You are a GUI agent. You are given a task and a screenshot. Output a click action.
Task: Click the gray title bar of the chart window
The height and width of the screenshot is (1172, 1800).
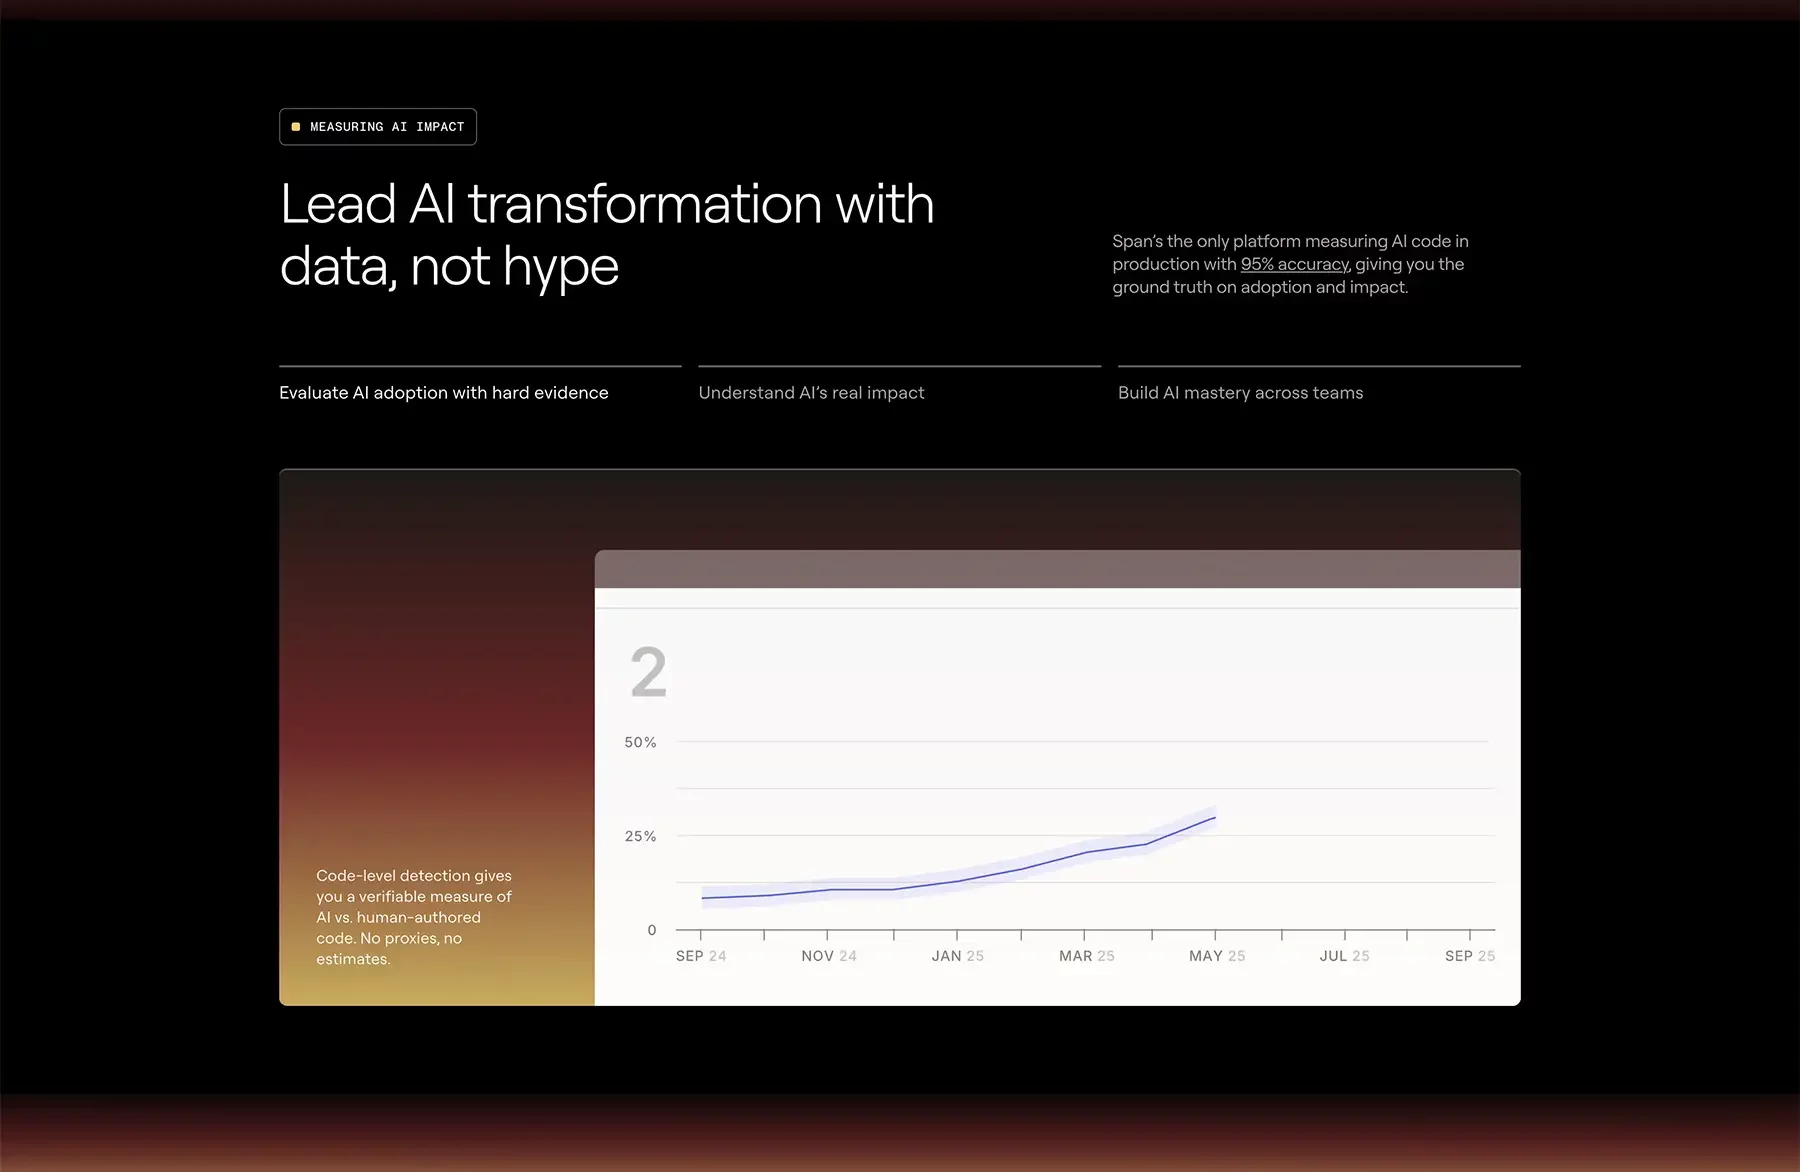click(x=1057, y=569)
